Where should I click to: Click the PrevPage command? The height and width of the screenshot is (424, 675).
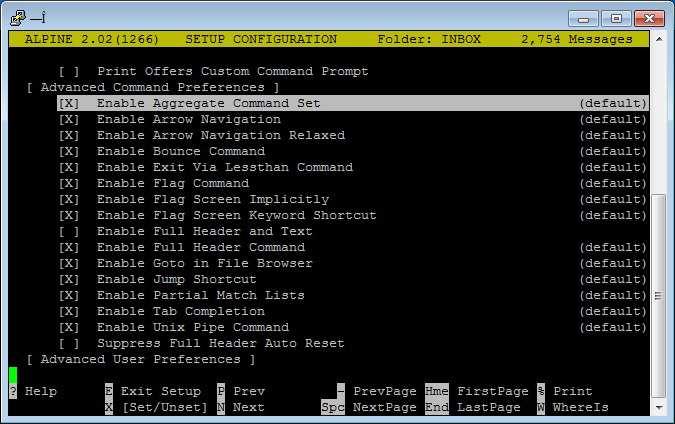[377, 391]
